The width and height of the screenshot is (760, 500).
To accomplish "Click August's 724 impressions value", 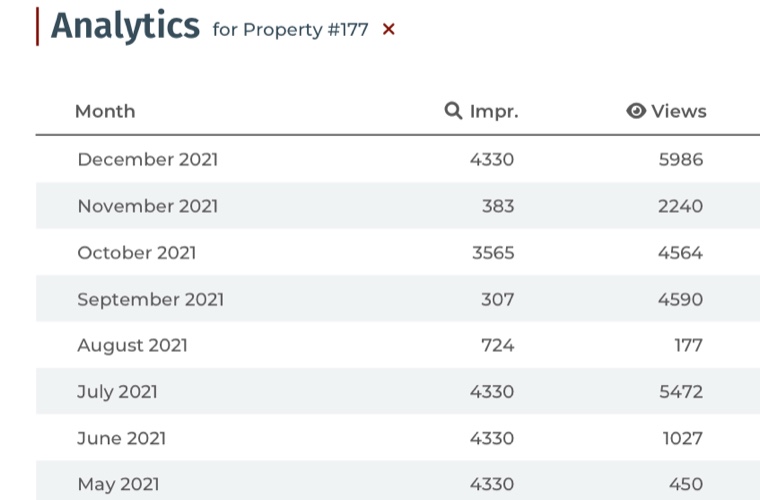I will [497, 345].
